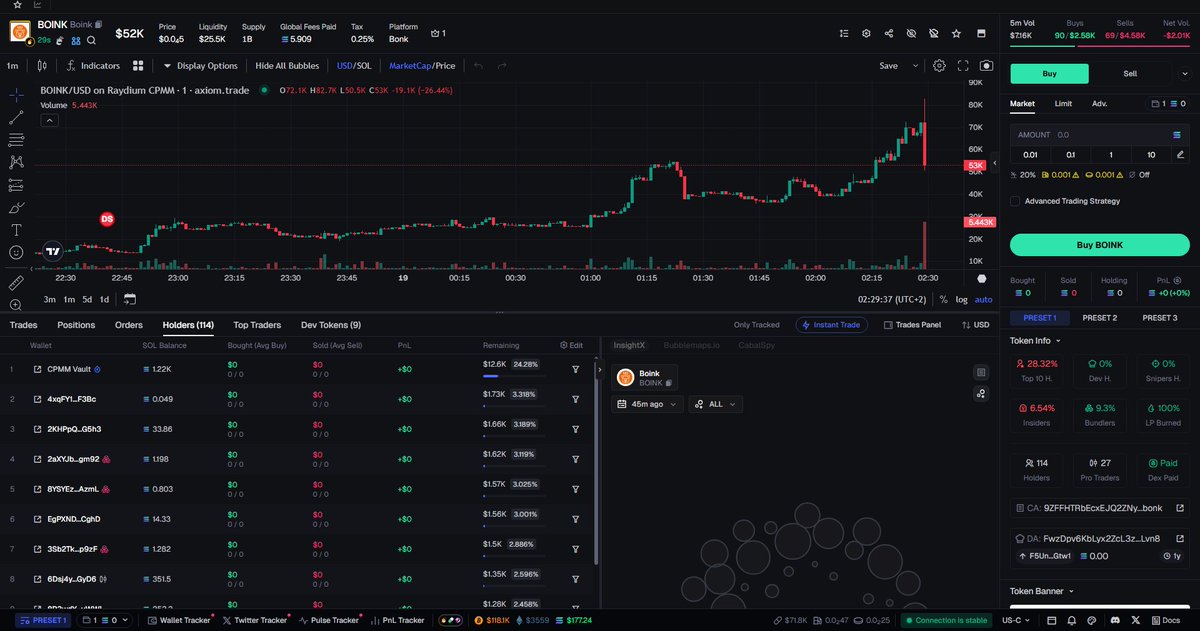Select the trend line drawing tool

(x=16, y=117)
